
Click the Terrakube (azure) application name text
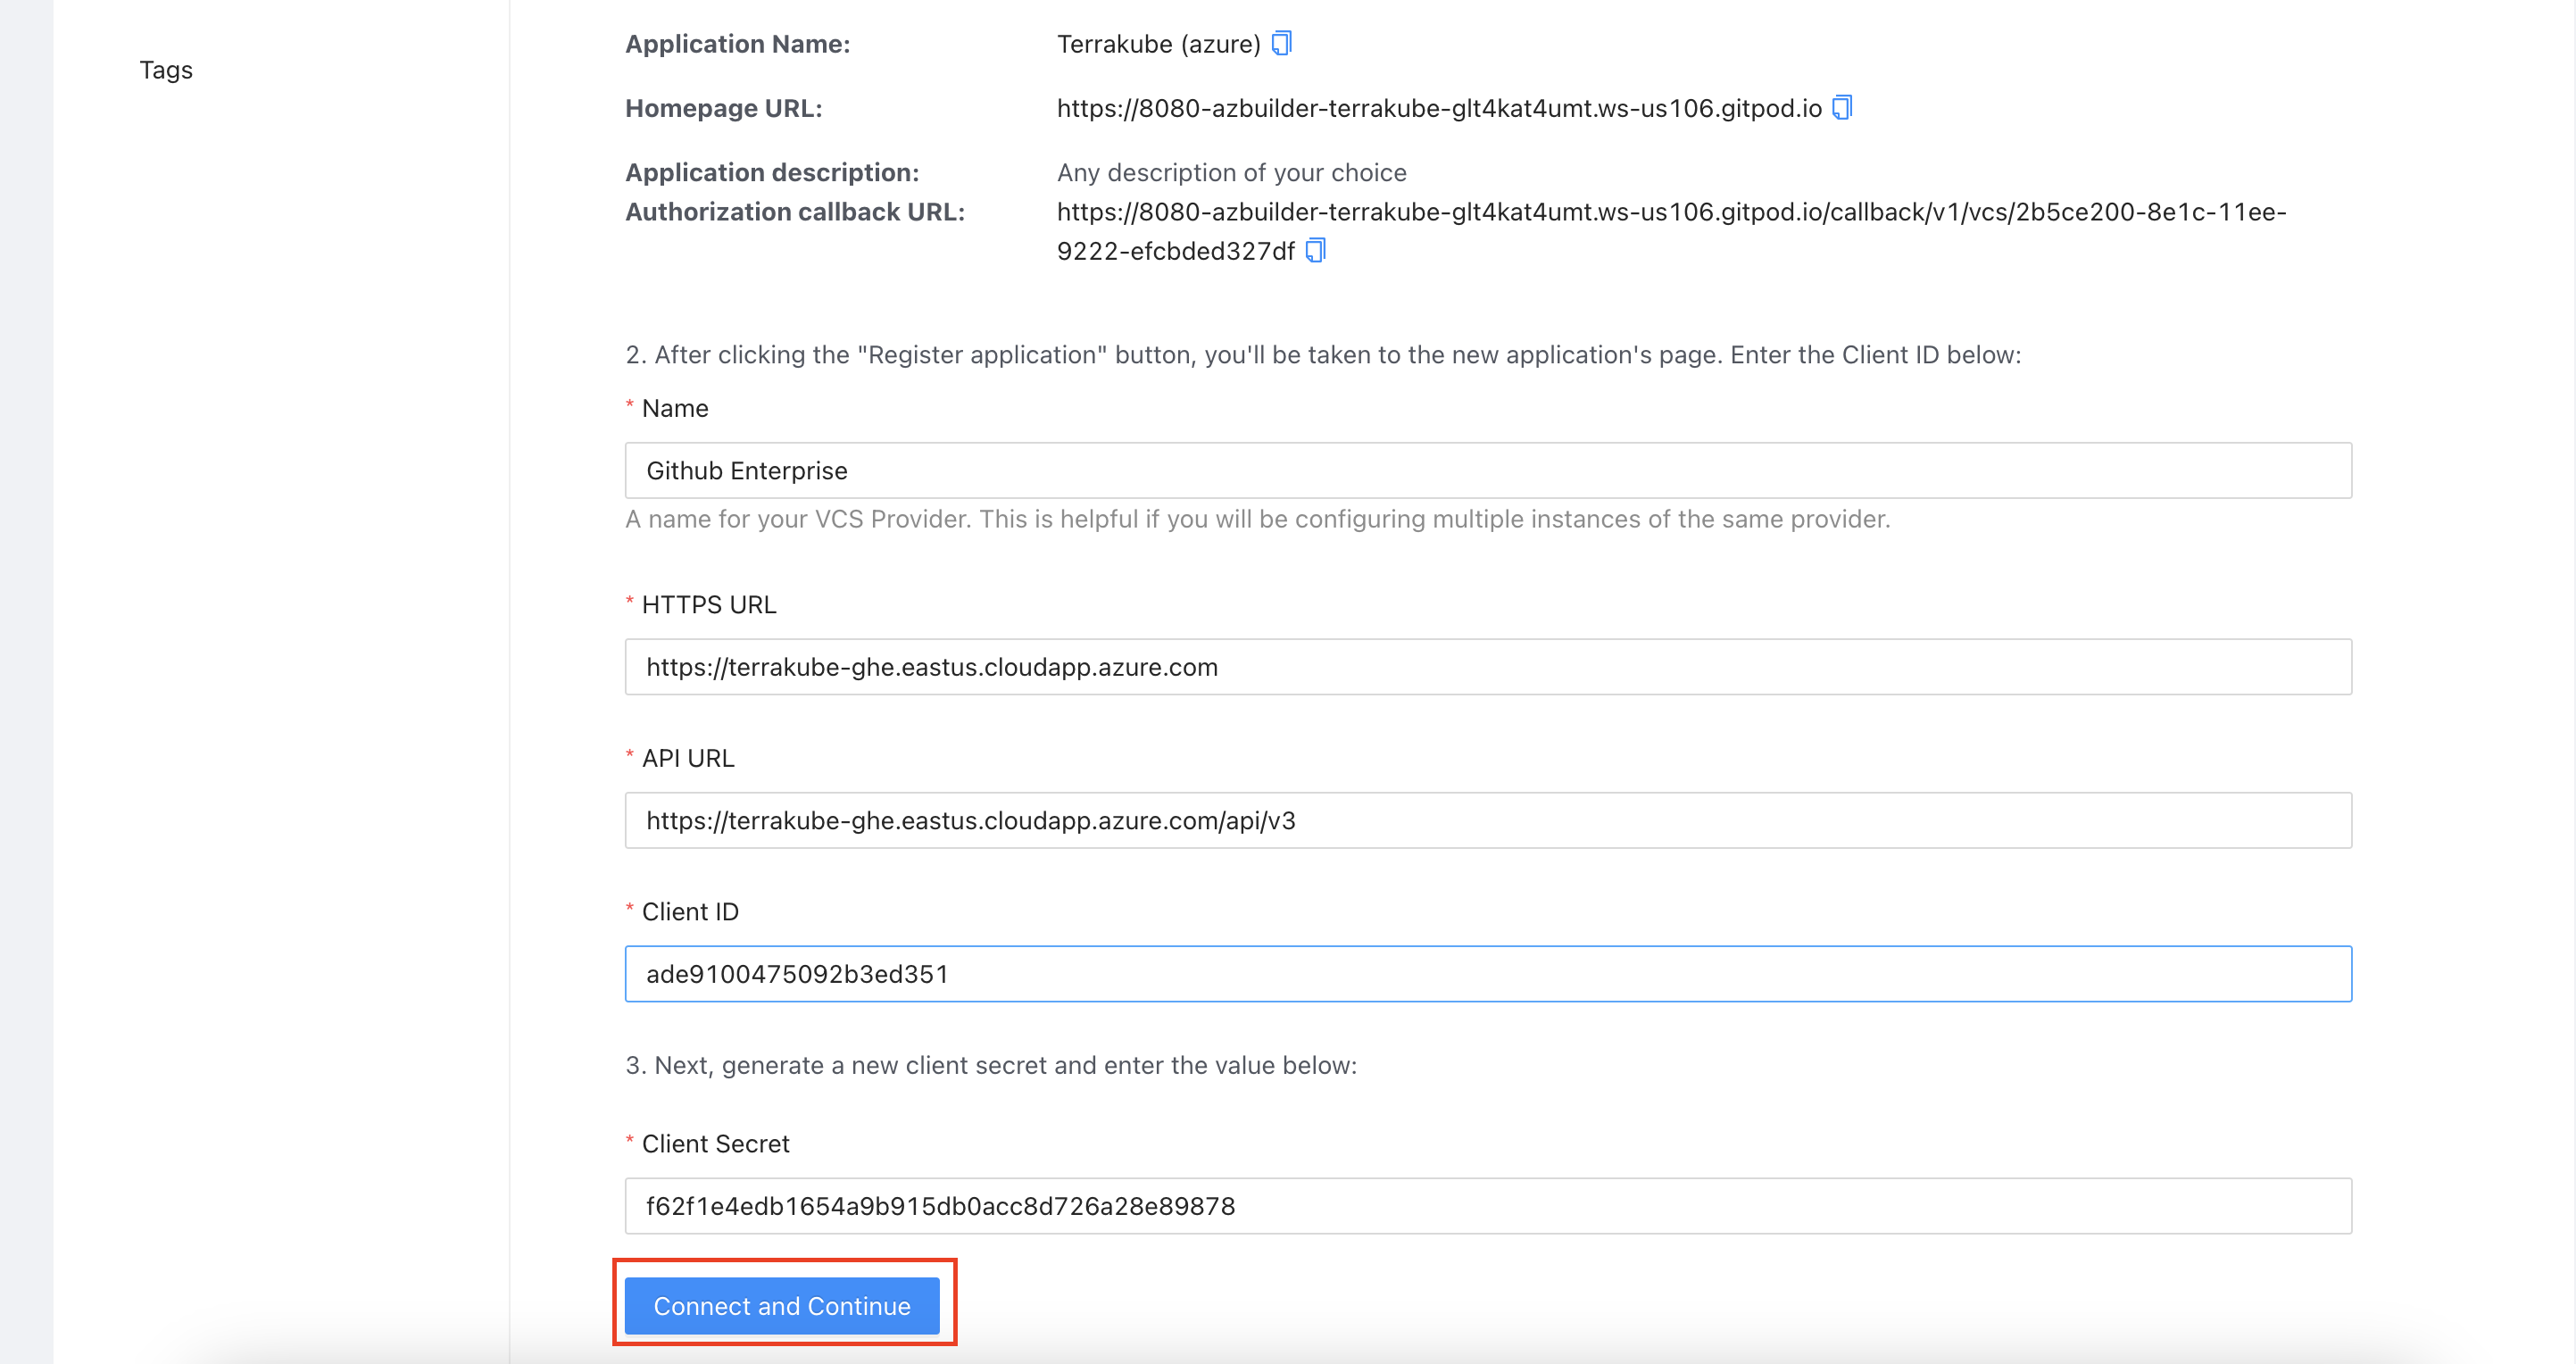point(1158,44)
